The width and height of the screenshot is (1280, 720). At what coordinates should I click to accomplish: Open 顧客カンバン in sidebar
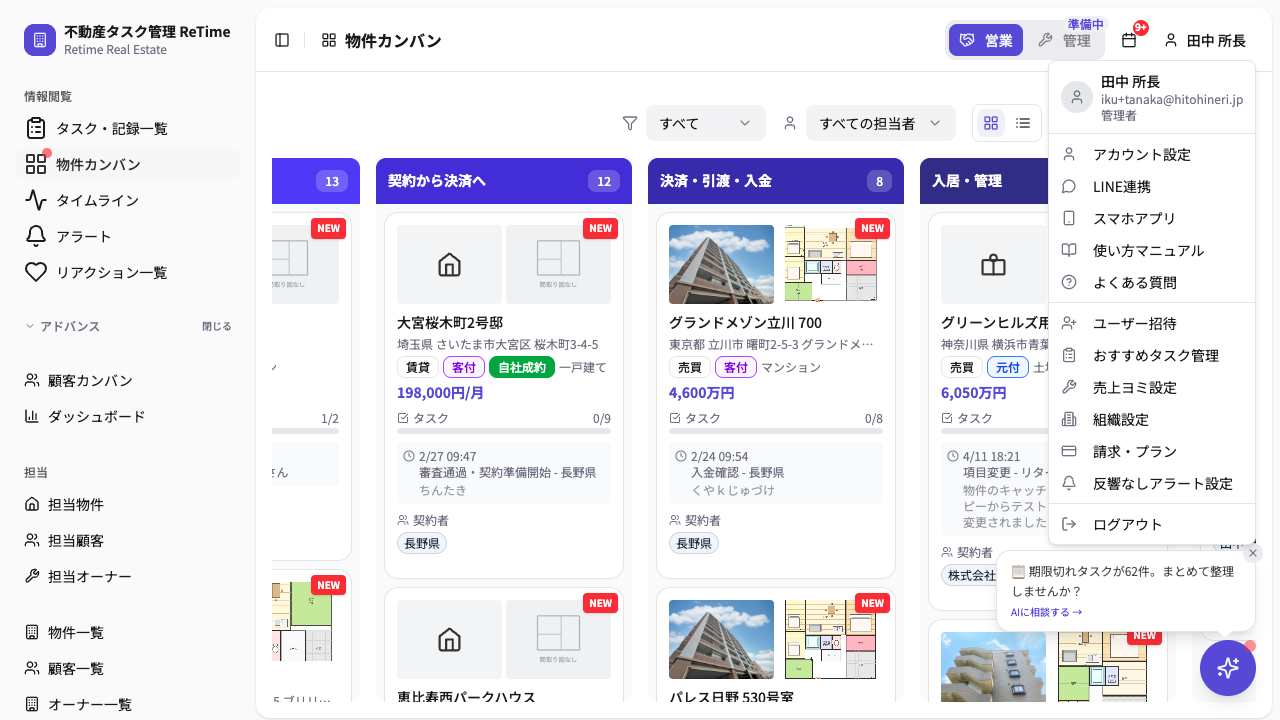(128, 380)
